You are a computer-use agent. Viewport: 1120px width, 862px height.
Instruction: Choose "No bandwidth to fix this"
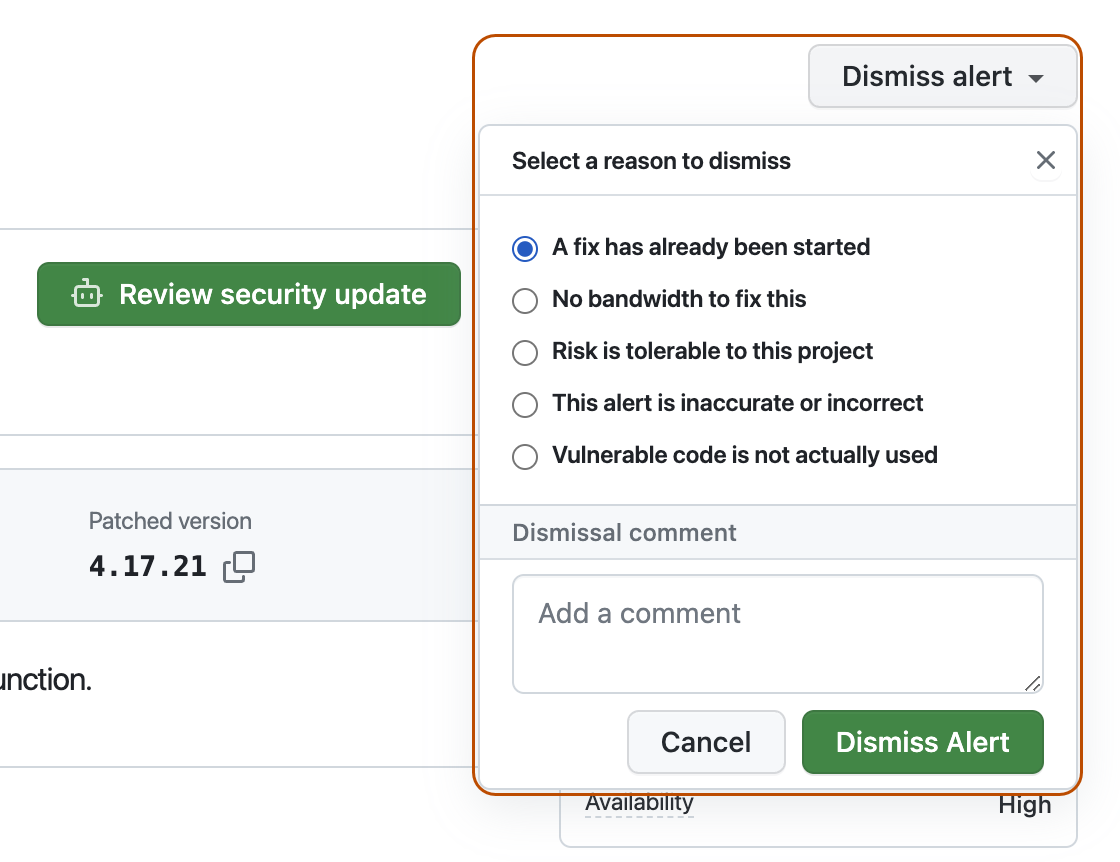[x=525, y=300]
